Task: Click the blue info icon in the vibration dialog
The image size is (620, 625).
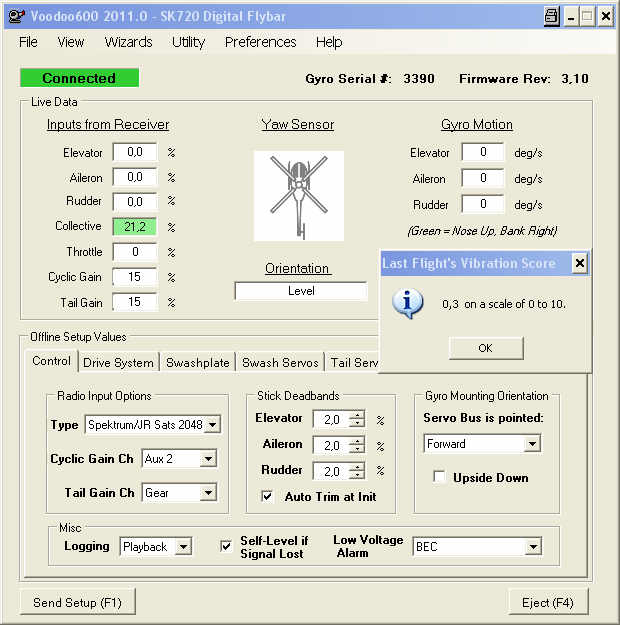Action: pyautogui.click(x=407, y=303)
